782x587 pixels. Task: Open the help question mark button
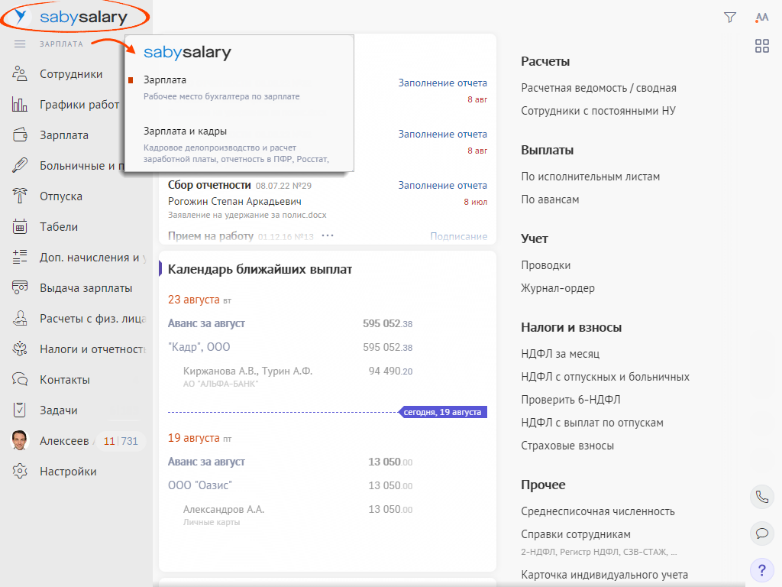[762, 570]
